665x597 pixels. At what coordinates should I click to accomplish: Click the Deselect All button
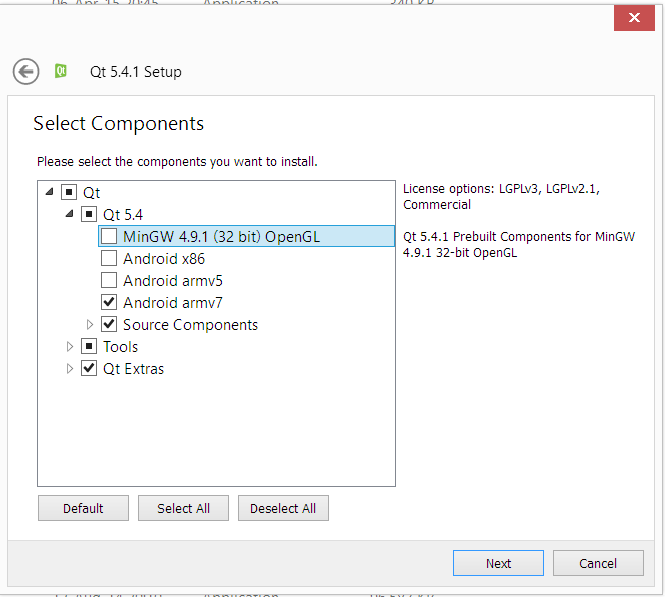[x=283, y=508]
